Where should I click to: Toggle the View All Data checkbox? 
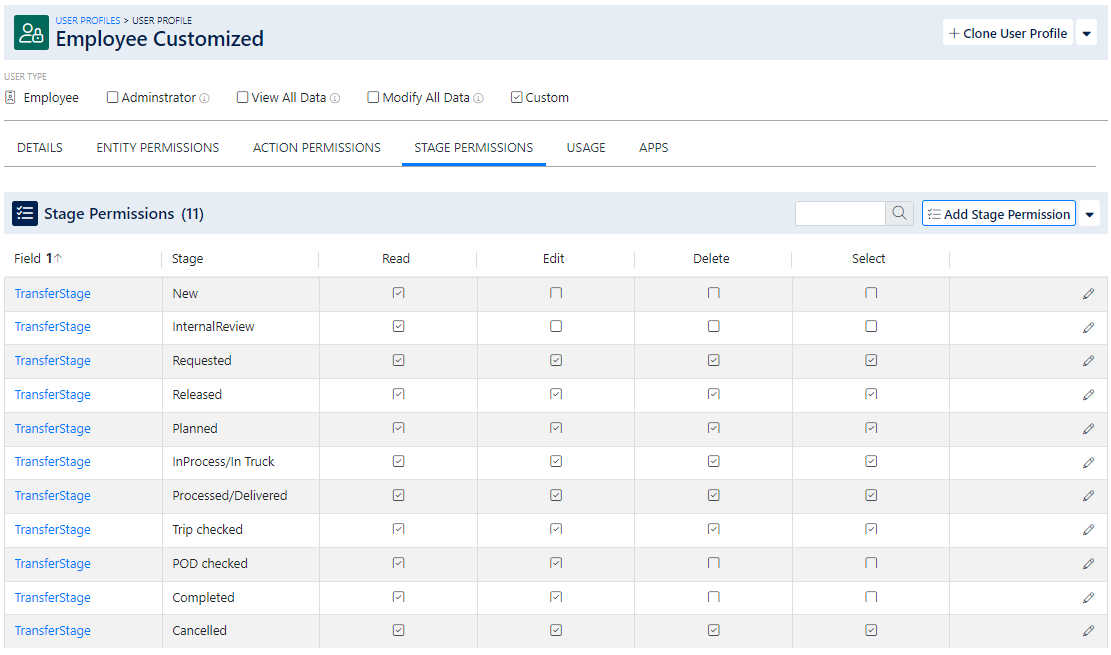click(x=242, y=97)
